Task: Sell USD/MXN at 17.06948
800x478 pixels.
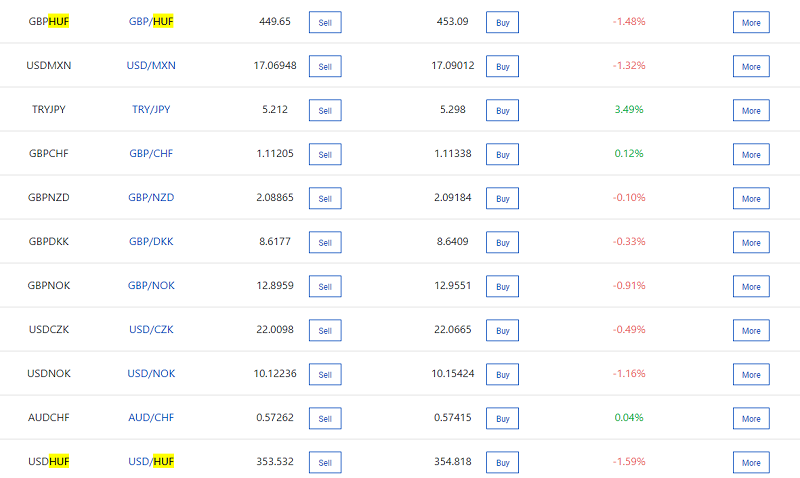Action: pyautogui.click(x=325, y=66)
